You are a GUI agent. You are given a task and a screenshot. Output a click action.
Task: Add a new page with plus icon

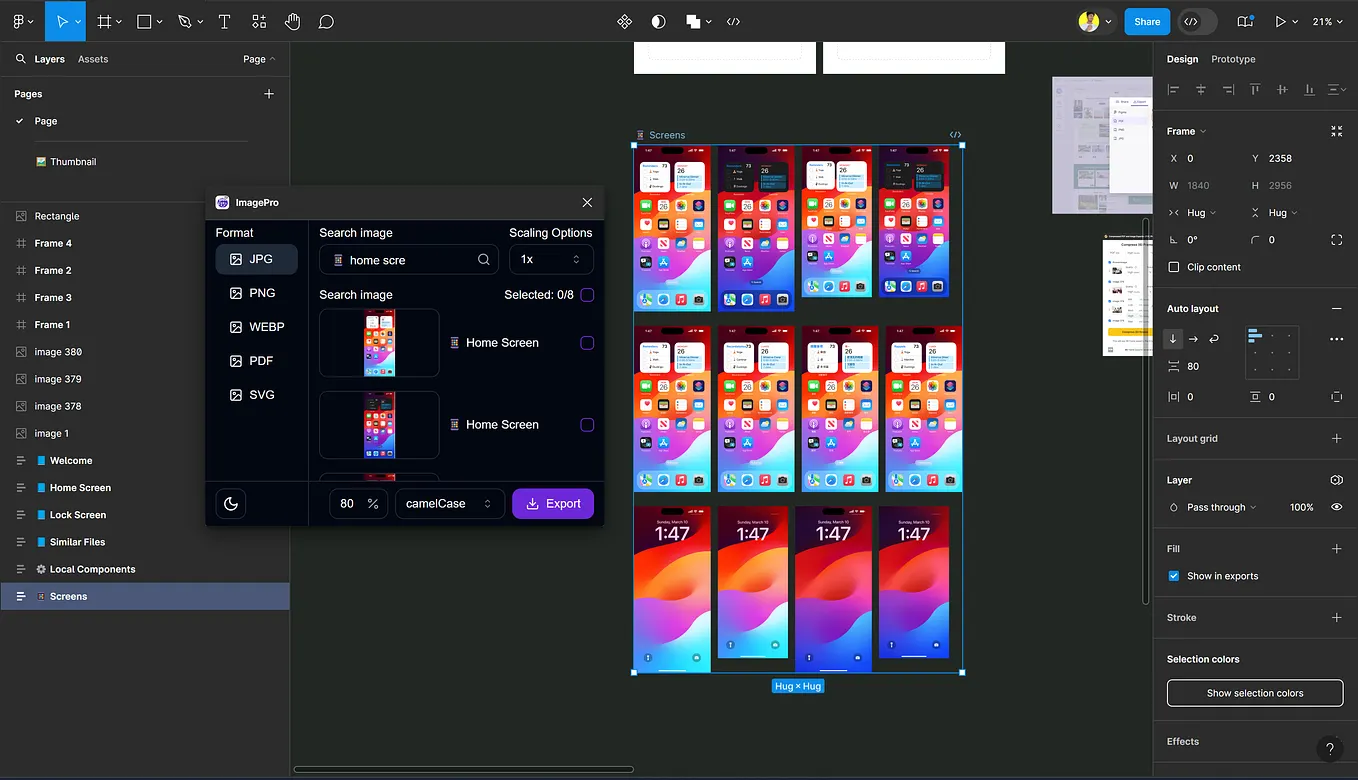(268, 94)
